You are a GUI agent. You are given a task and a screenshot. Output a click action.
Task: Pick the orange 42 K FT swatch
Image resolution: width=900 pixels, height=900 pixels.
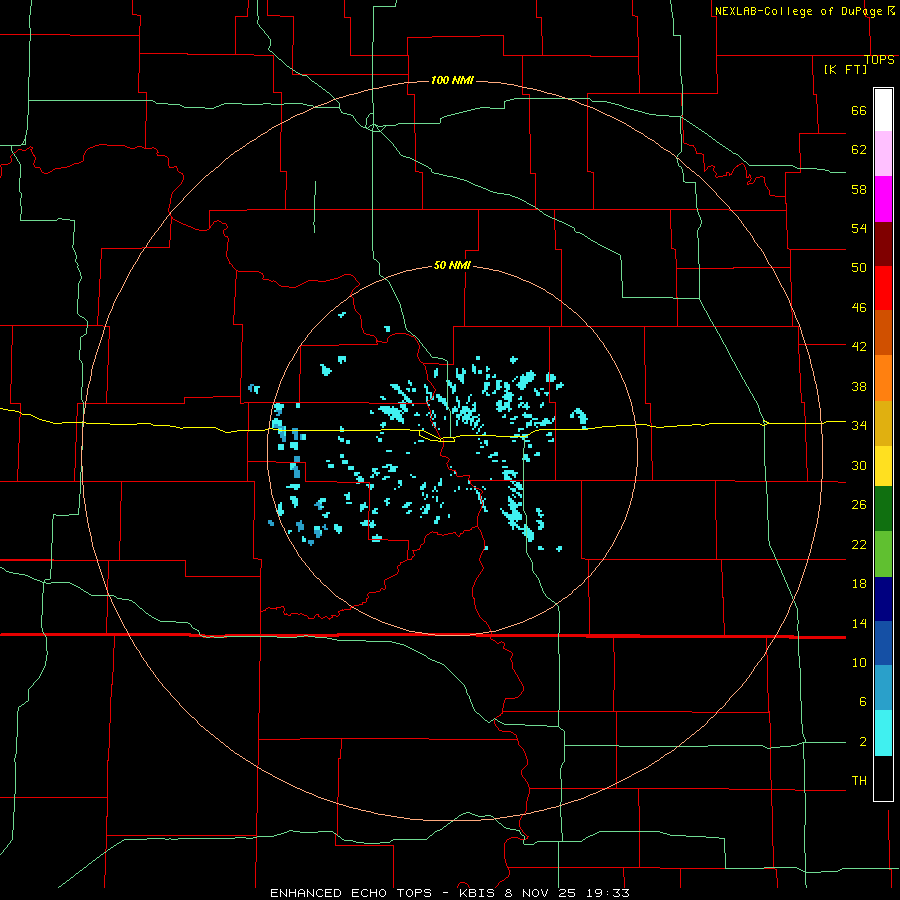[883, 378]
